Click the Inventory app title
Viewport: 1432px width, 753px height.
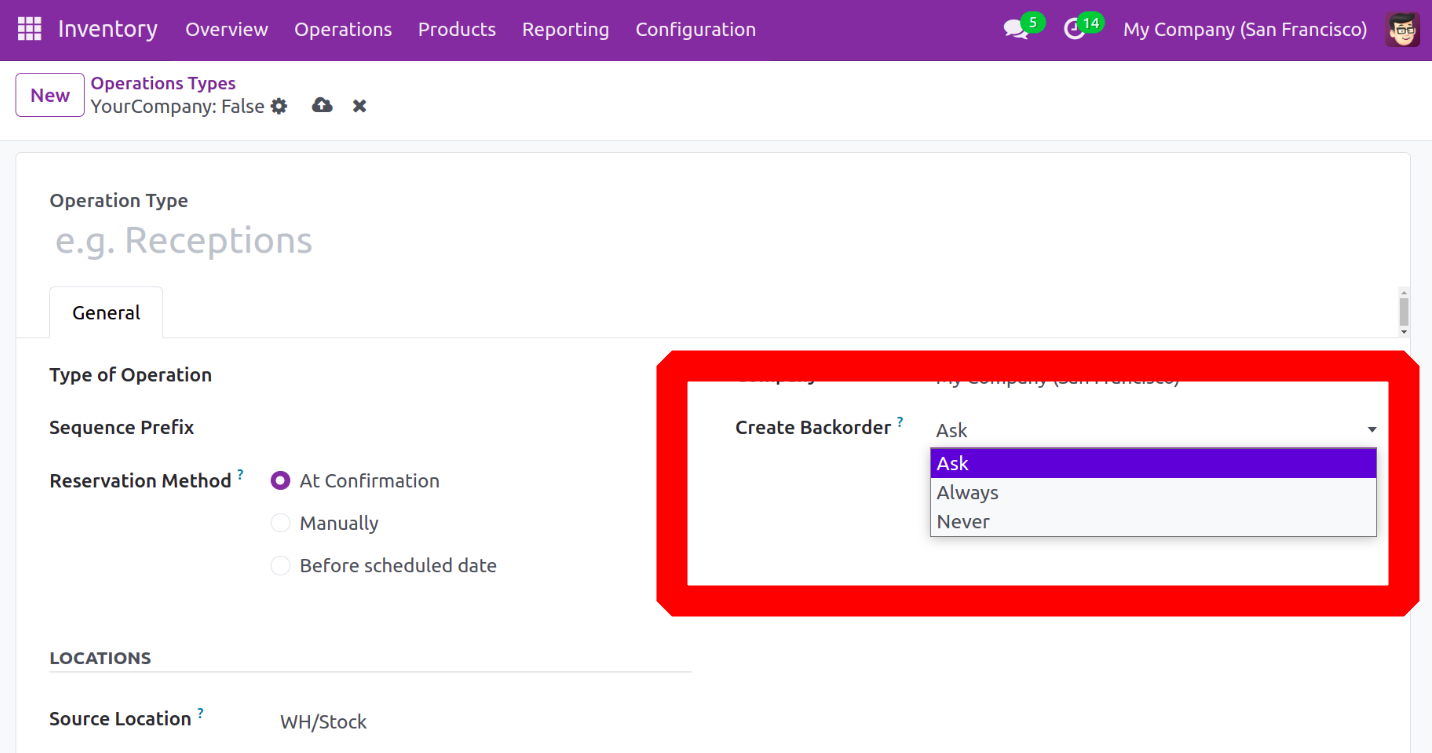click(x=108, y=29)
